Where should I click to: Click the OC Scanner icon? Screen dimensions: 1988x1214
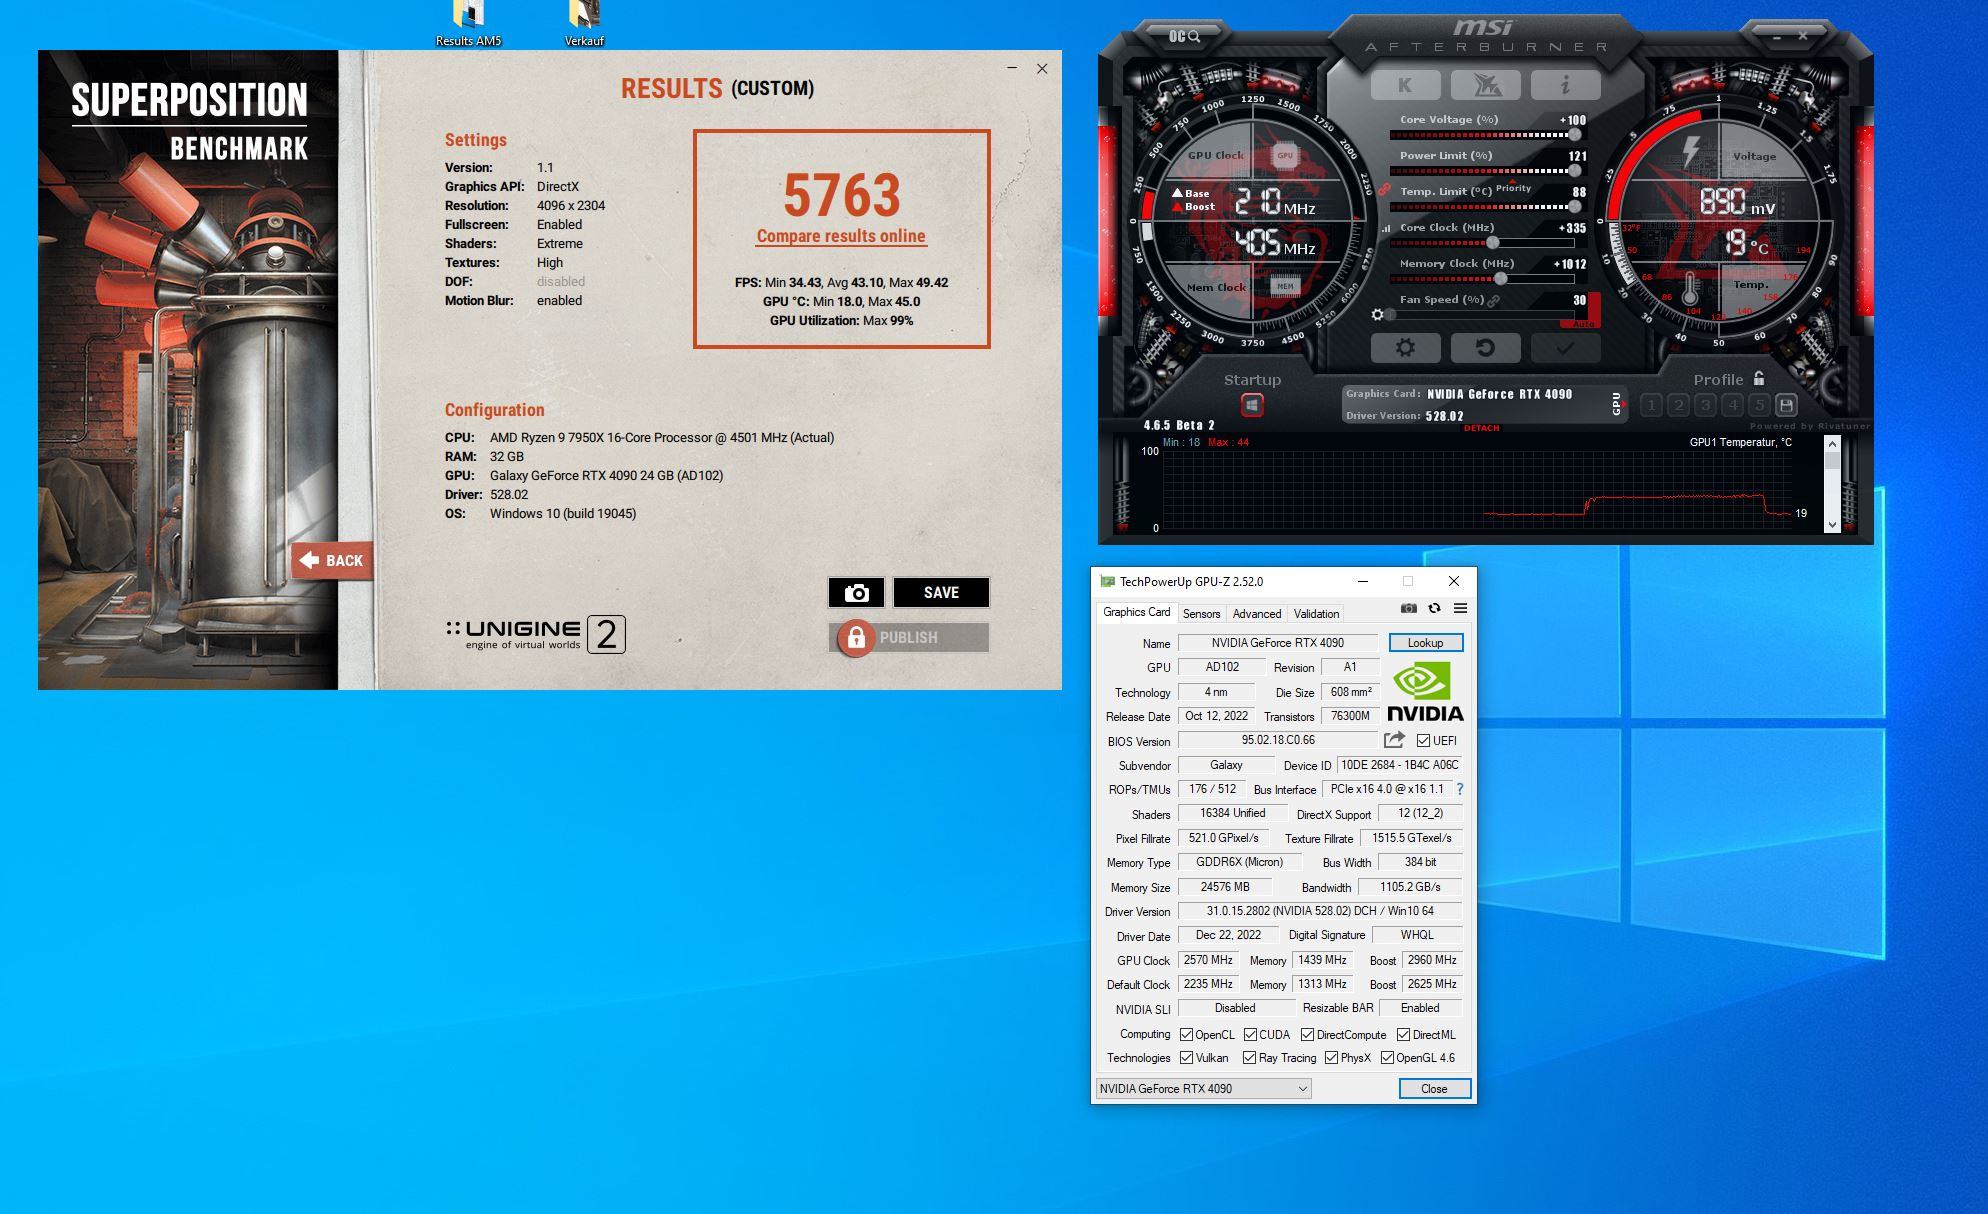(x=1183, y=36)
